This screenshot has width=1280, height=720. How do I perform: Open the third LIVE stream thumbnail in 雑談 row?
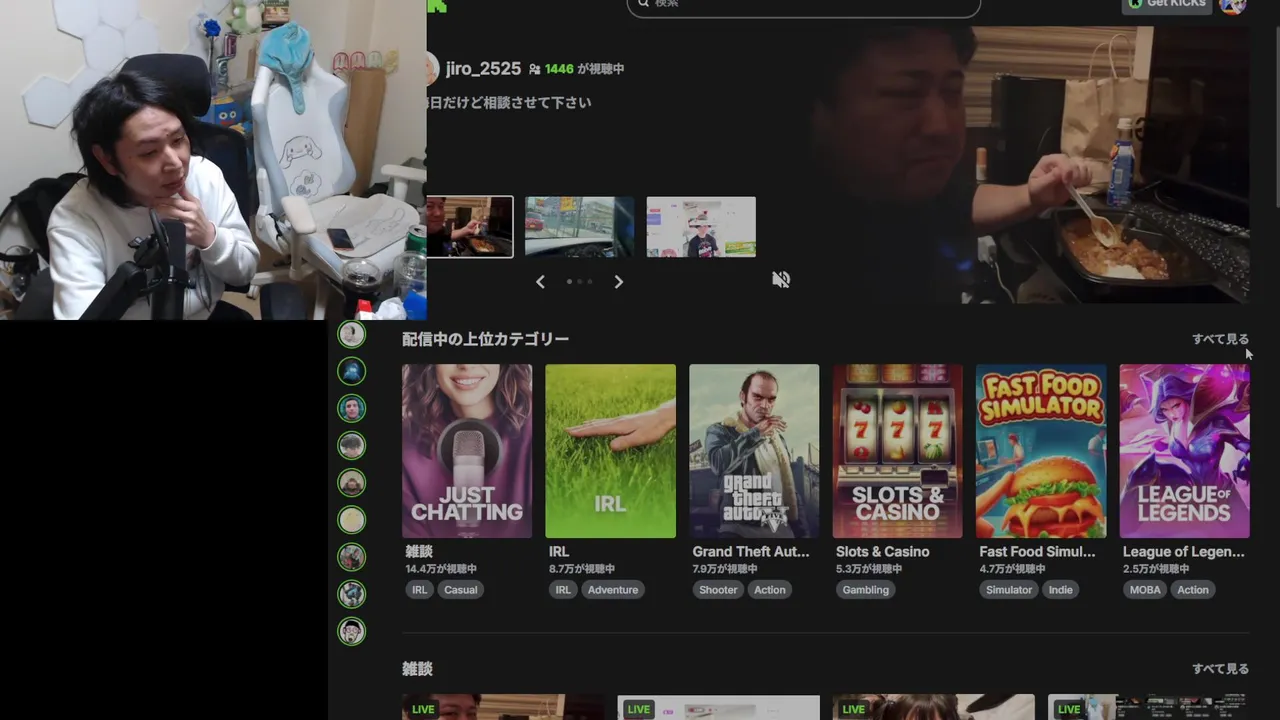coord(934,707)
